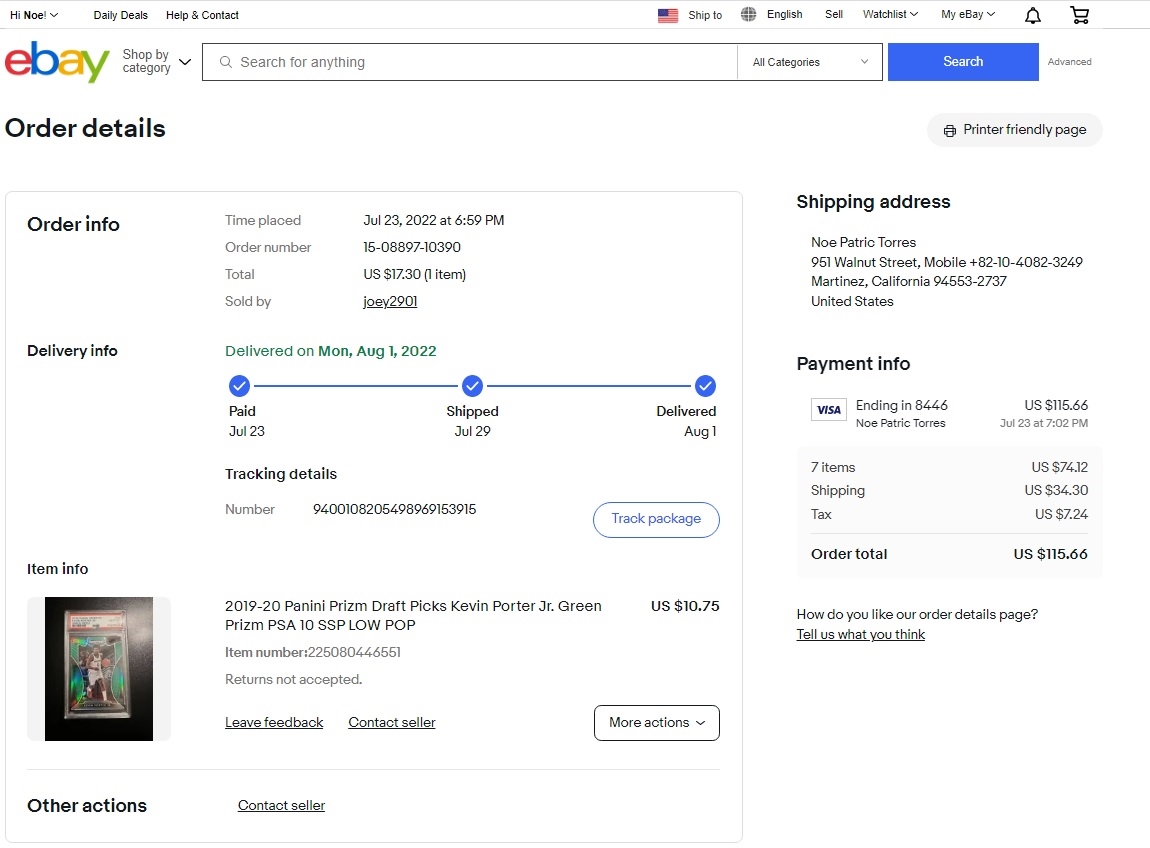
Task: Expand the Hi Noe! account dropdown
Action: tap(34, 15)
